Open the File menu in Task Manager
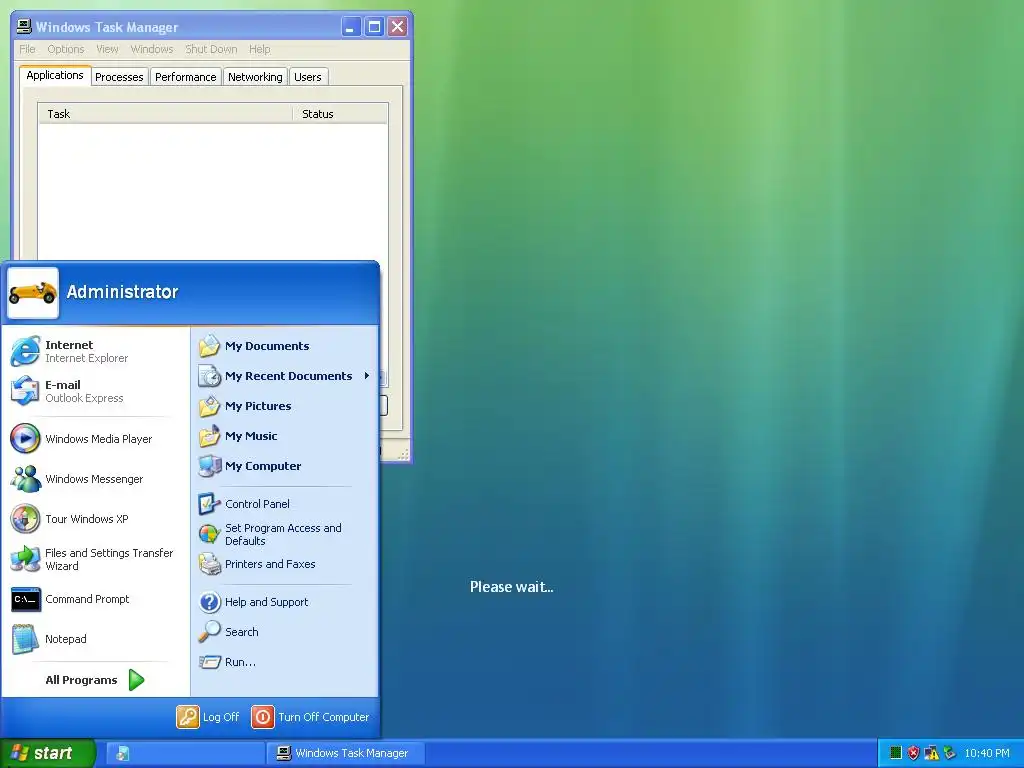 (27, 49)
